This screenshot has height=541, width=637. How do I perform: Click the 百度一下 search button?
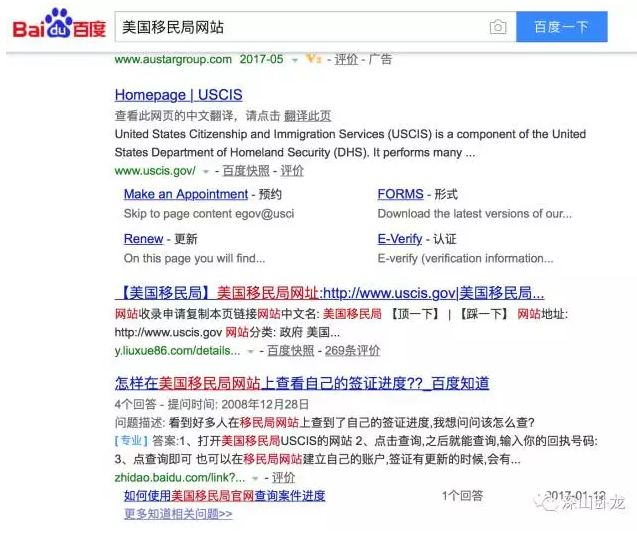[x=561, y=28]
